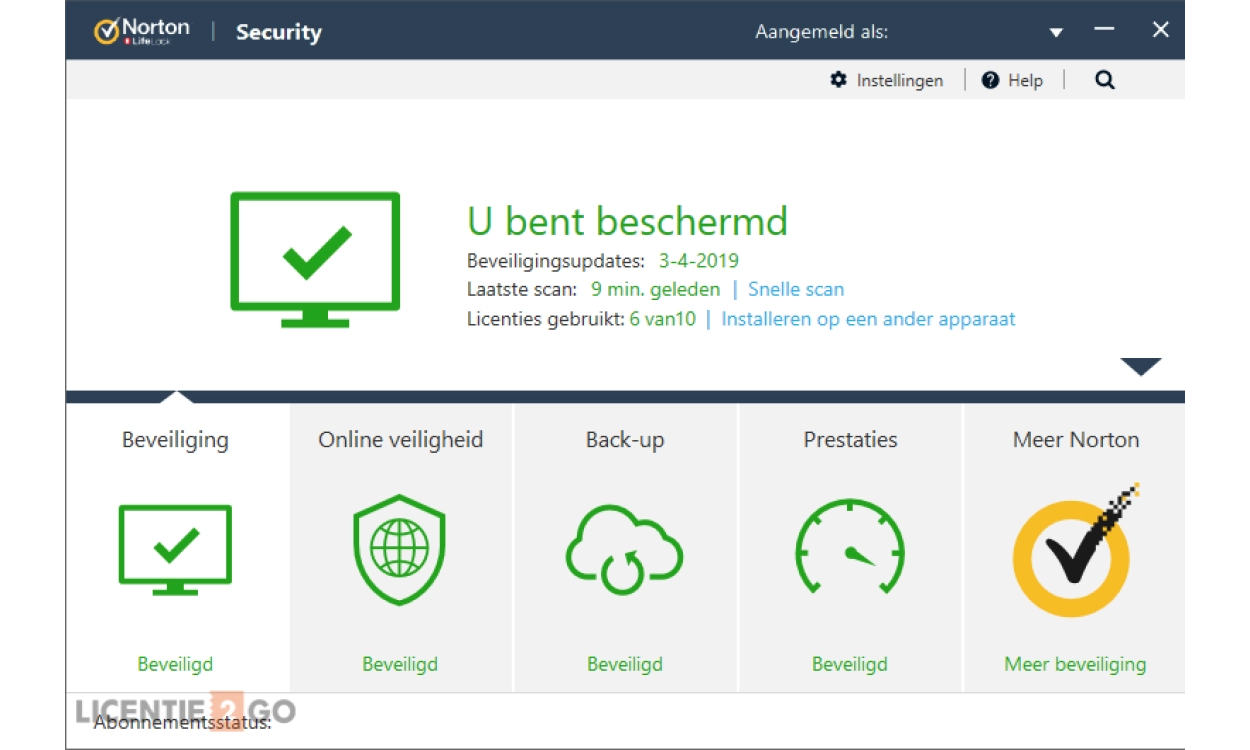Minimize the Norton Security window

pos(1104,30)
